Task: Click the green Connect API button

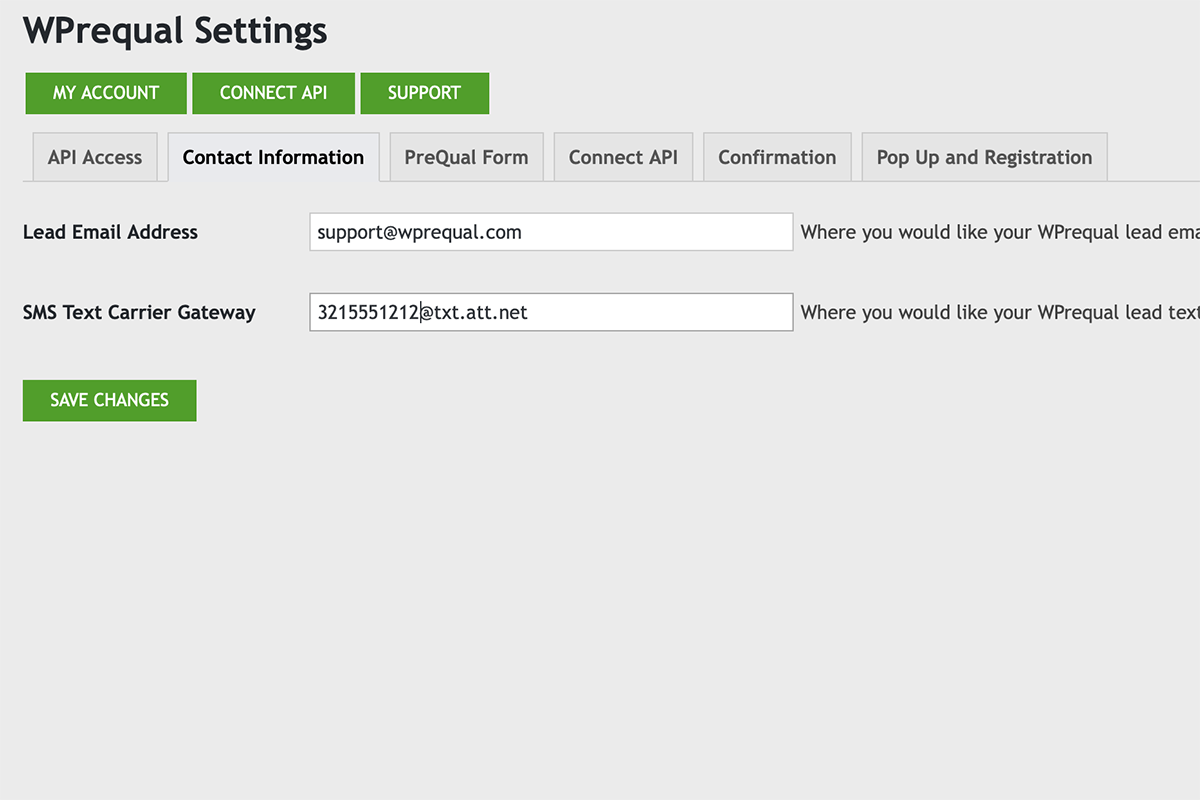Action: (x=273, y=93)
